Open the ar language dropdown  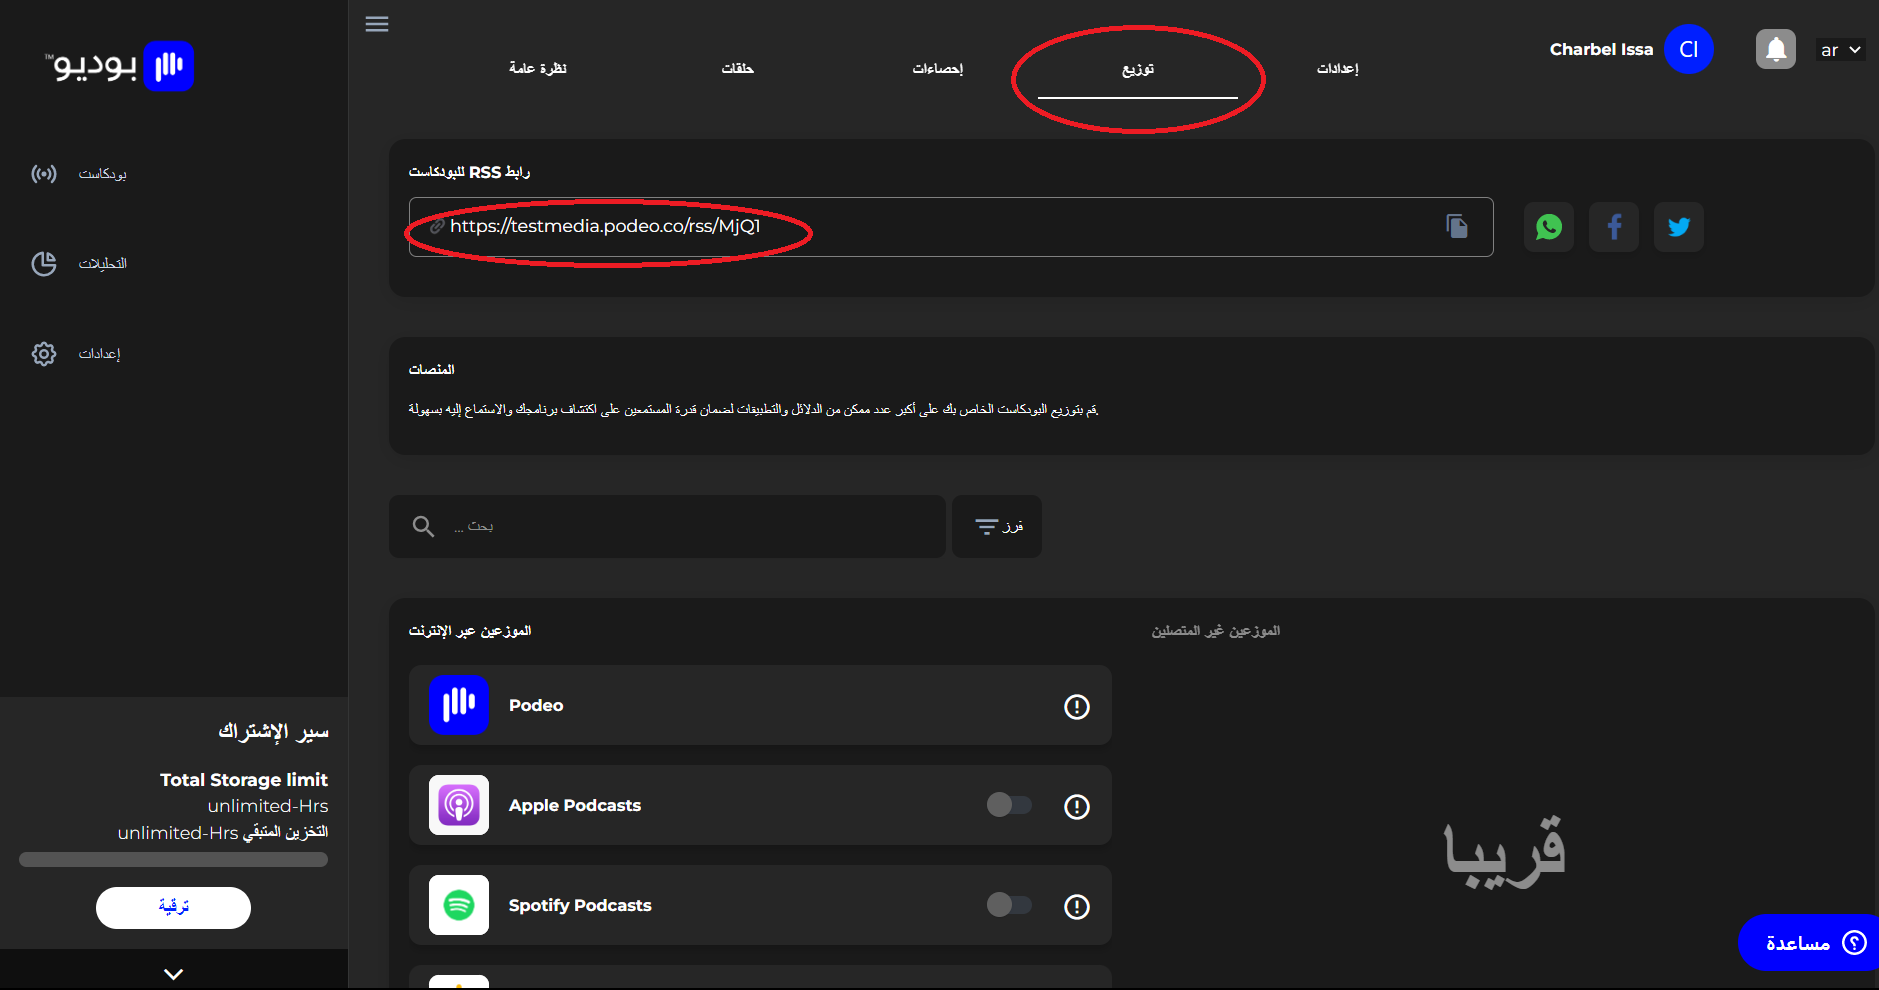1841,50
